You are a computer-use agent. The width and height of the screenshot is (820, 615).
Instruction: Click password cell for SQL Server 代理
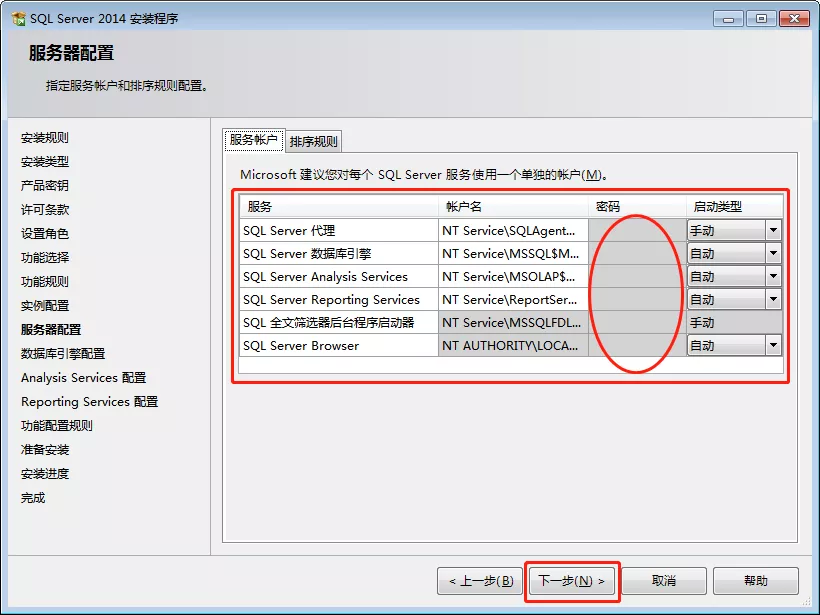point(637,230)
